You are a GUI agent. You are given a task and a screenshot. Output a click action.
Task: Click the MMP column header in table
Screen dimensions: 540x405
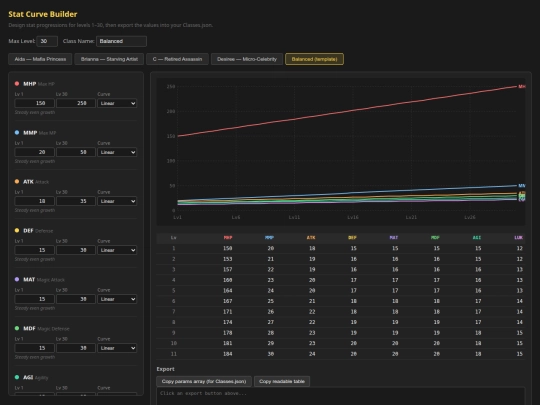coord(269,238)
